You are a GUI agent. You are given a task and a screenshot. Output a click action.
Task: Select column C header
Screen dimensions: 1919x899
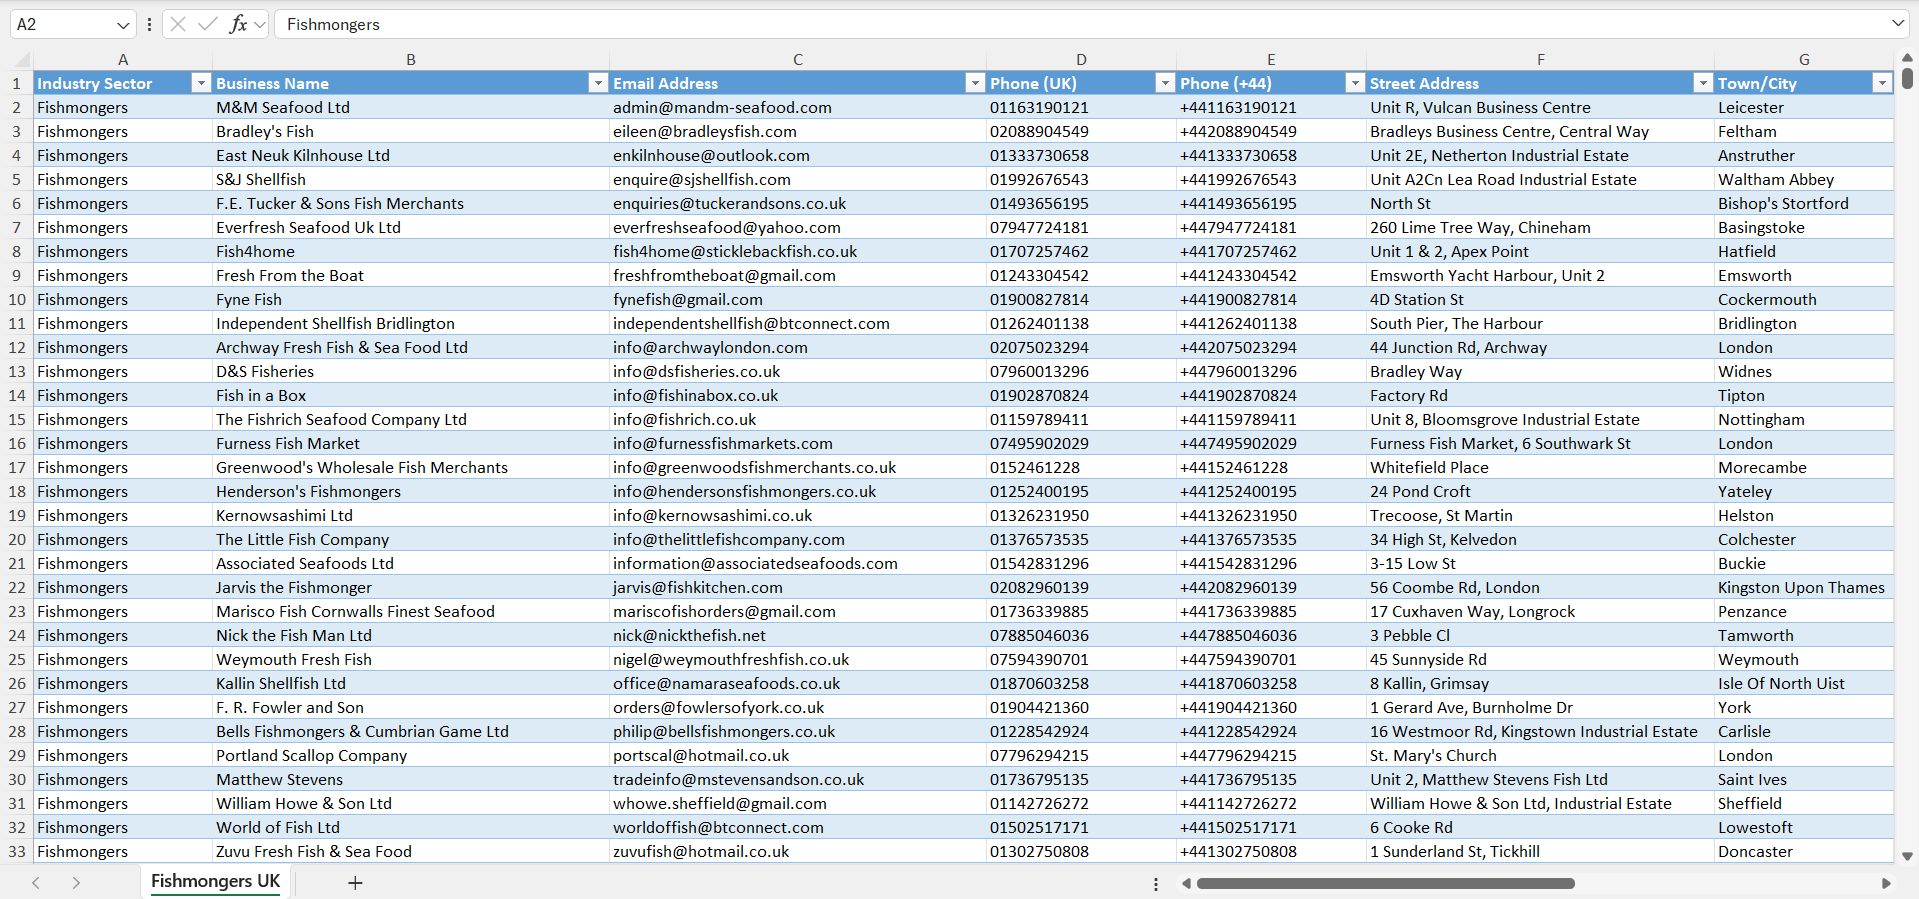coord(798,59)
